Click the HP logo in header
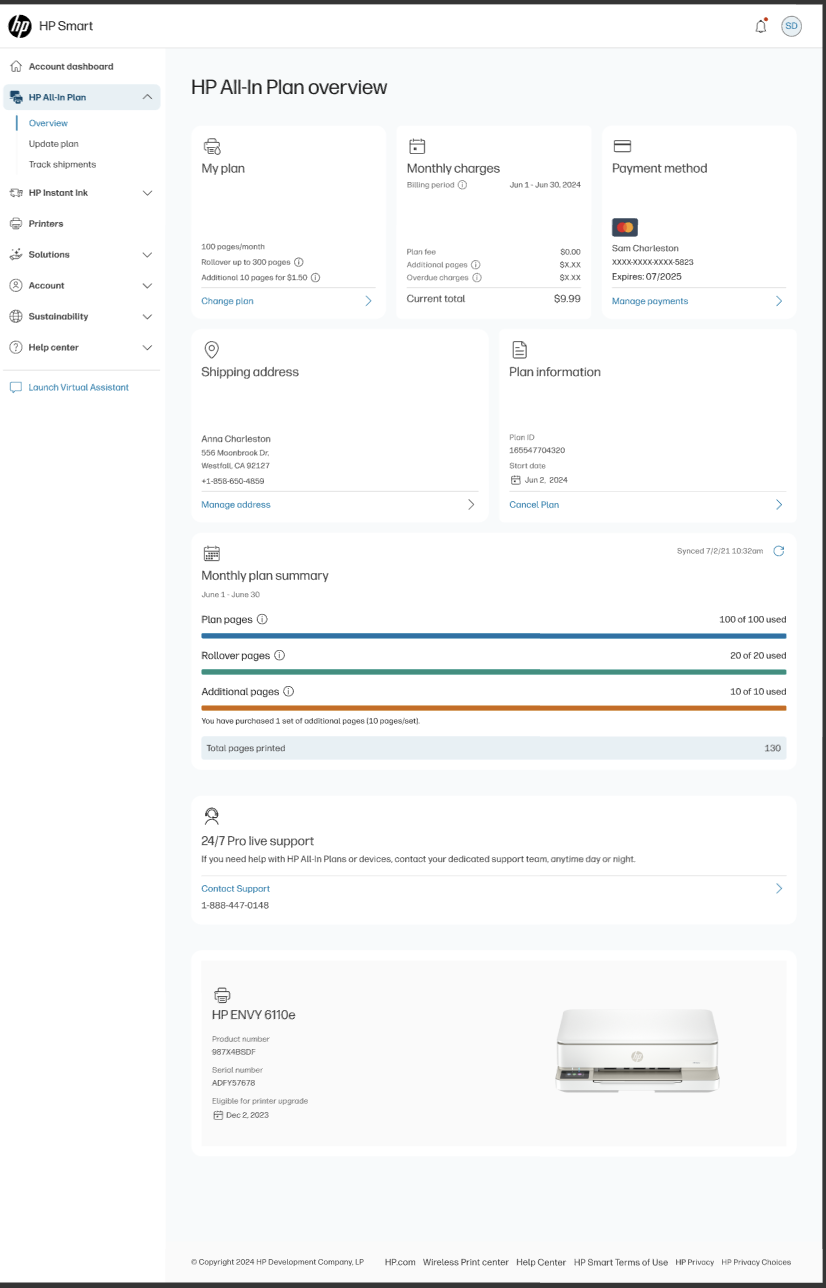826x1288 pixels. (x=20, y=26)
